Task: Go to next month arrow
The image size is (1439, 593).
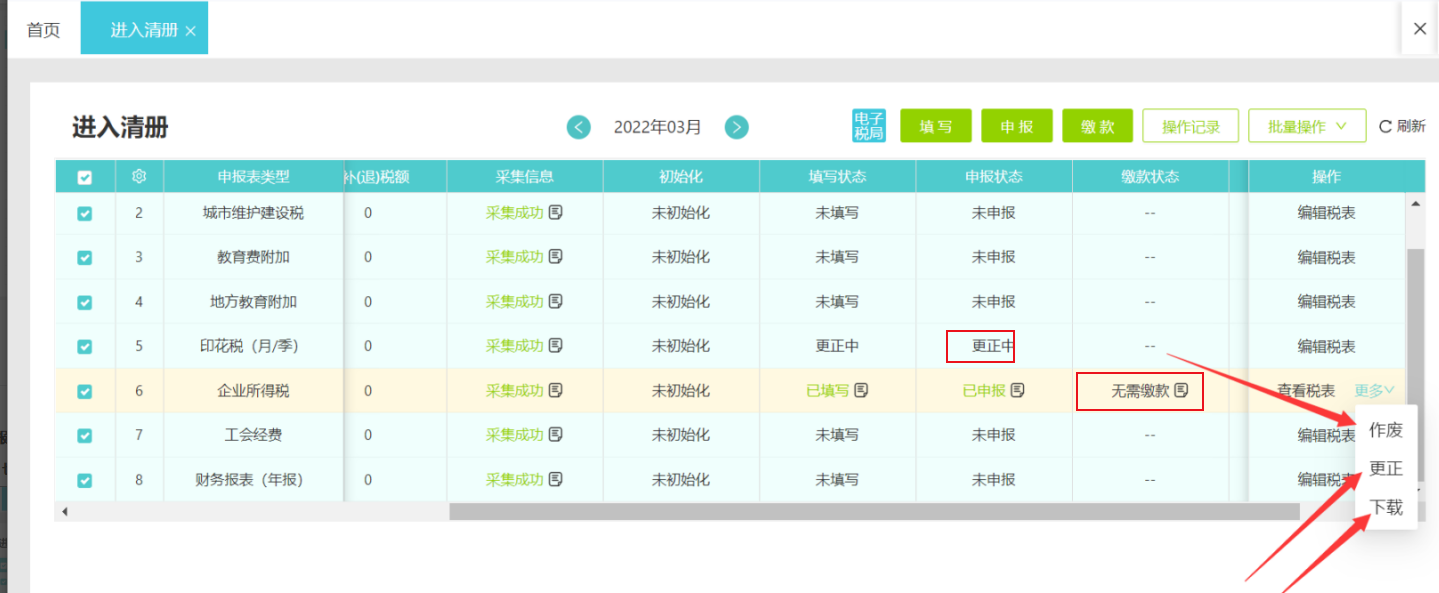Action: point(737,127)
